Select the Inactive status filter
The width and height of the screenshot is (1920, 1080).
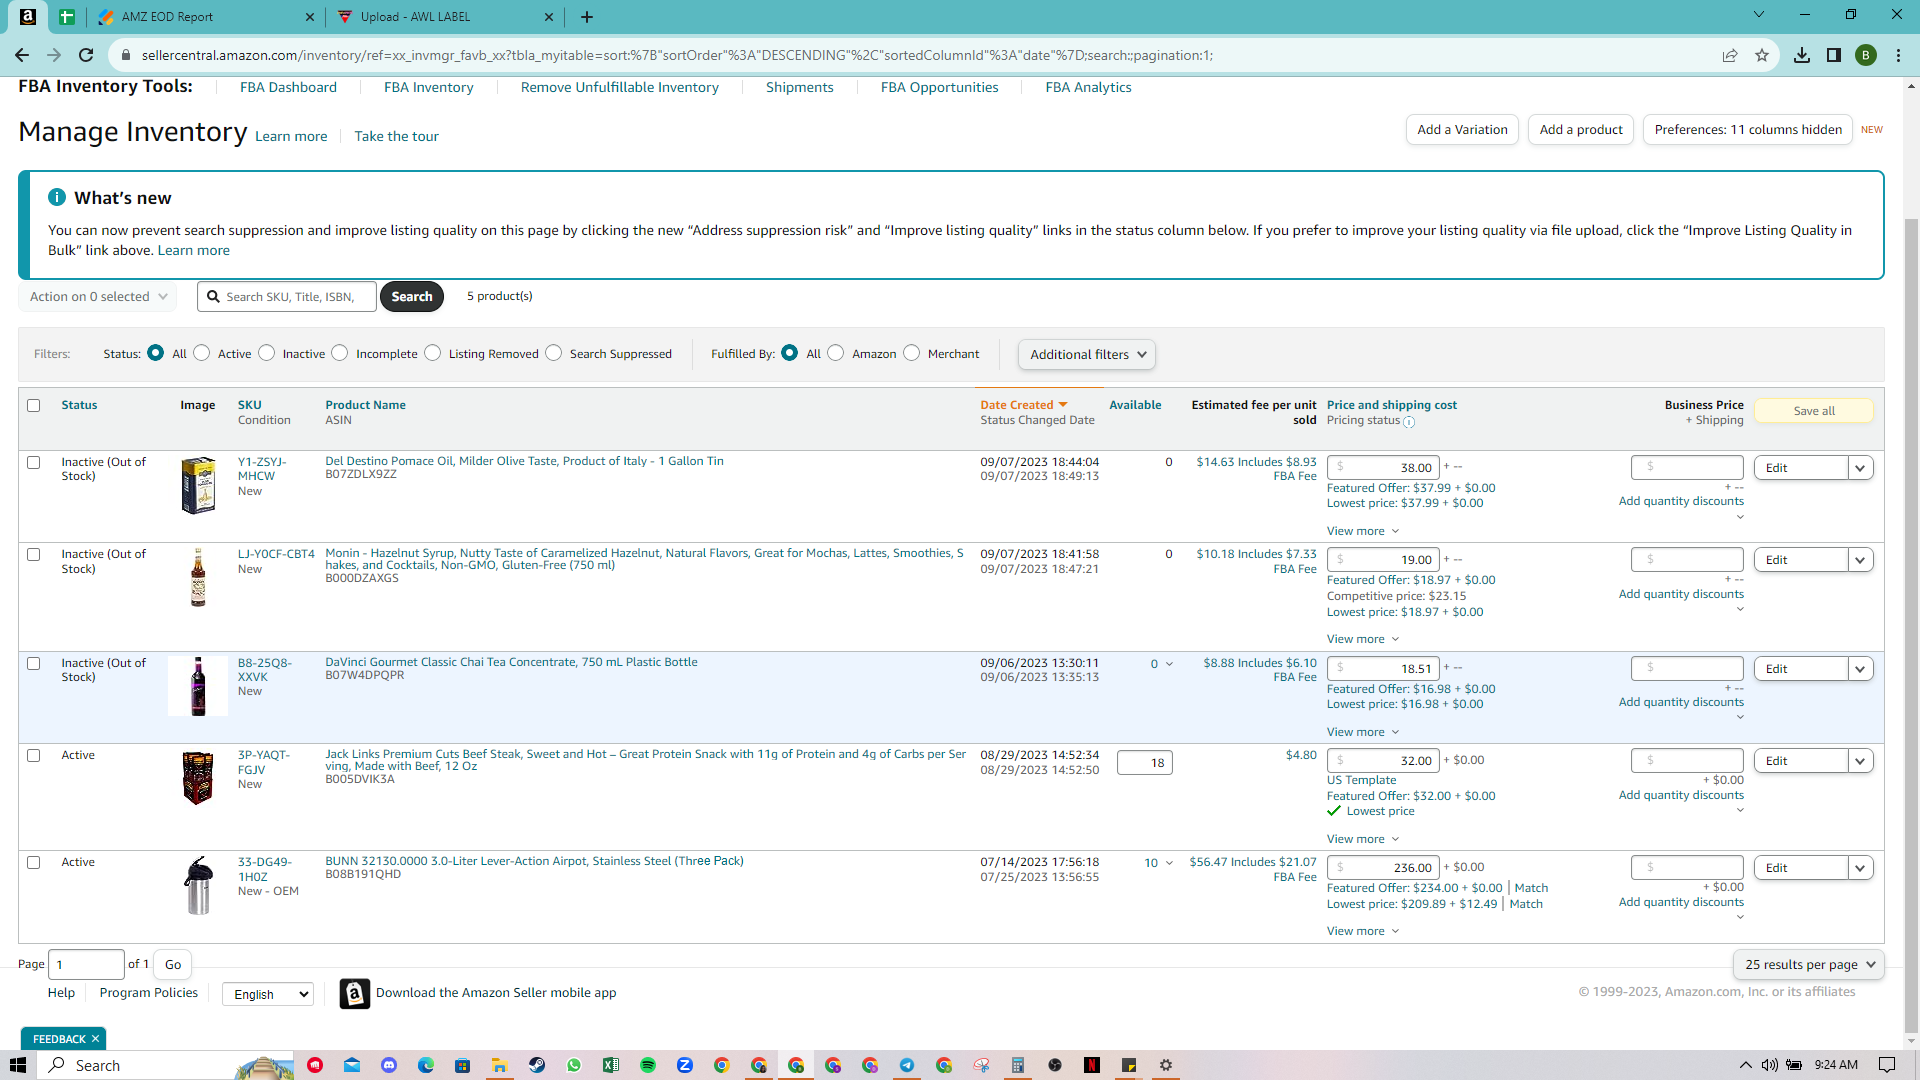point(267,353)
